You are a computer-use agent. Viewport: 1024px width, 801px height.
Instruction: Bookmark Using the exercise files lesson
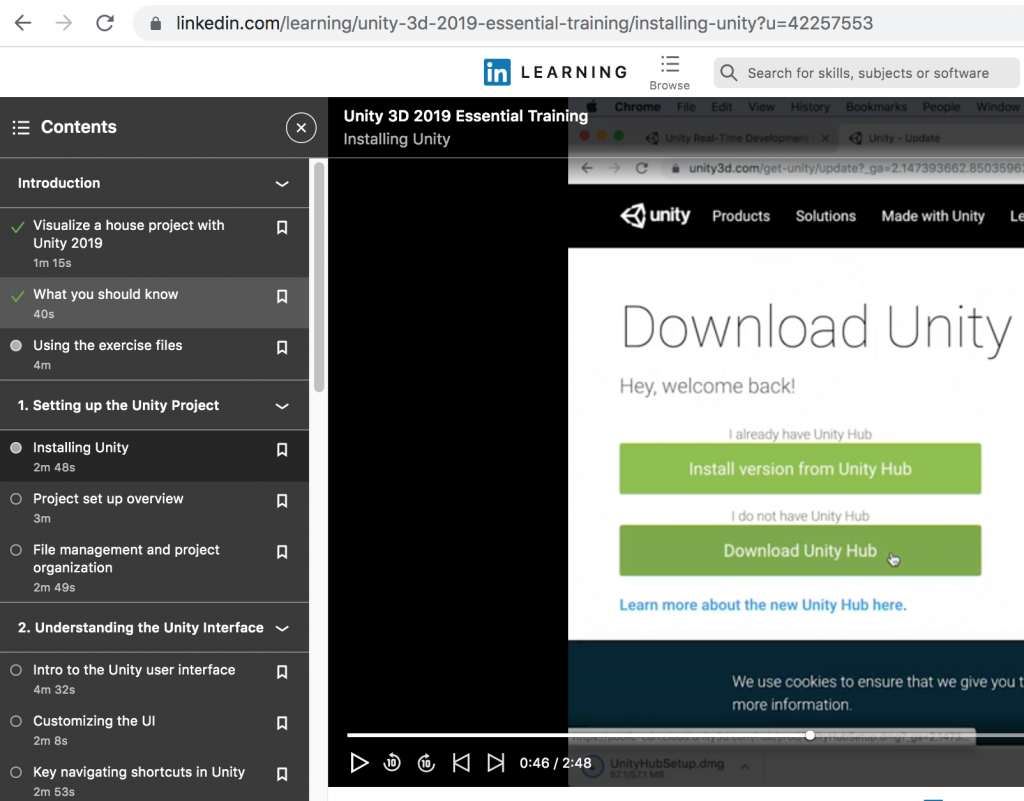[x=282, y=347]
